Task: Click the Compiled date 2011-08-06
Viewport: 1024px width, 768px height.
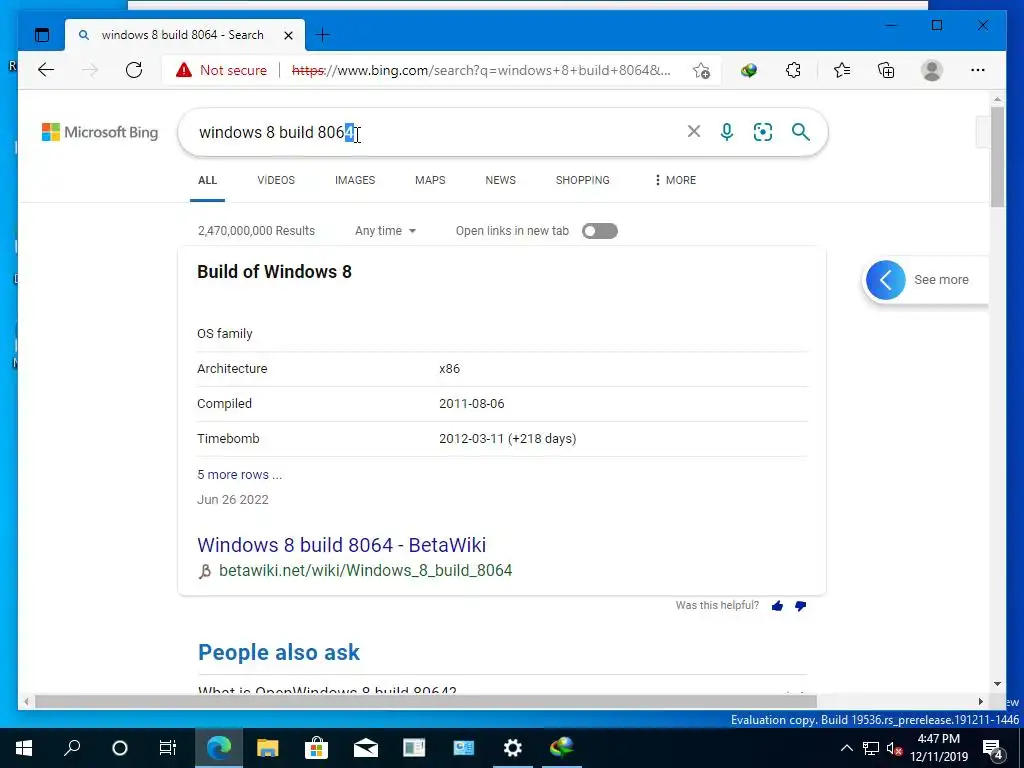Action: [x=472, y=404]
